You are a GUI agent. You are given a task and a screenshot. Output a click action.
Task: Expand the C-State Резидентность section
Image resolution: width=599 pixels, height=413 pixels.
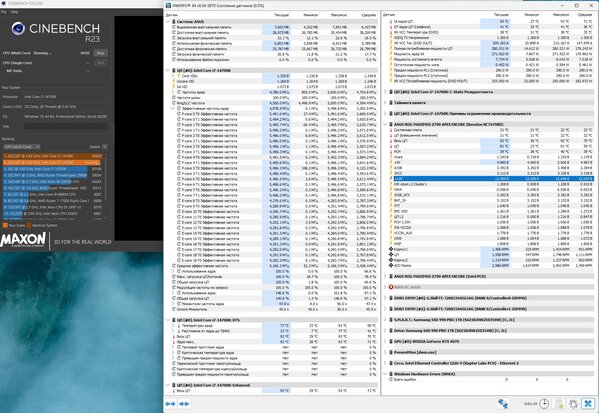pyautogui.click(x=385, y=92)
